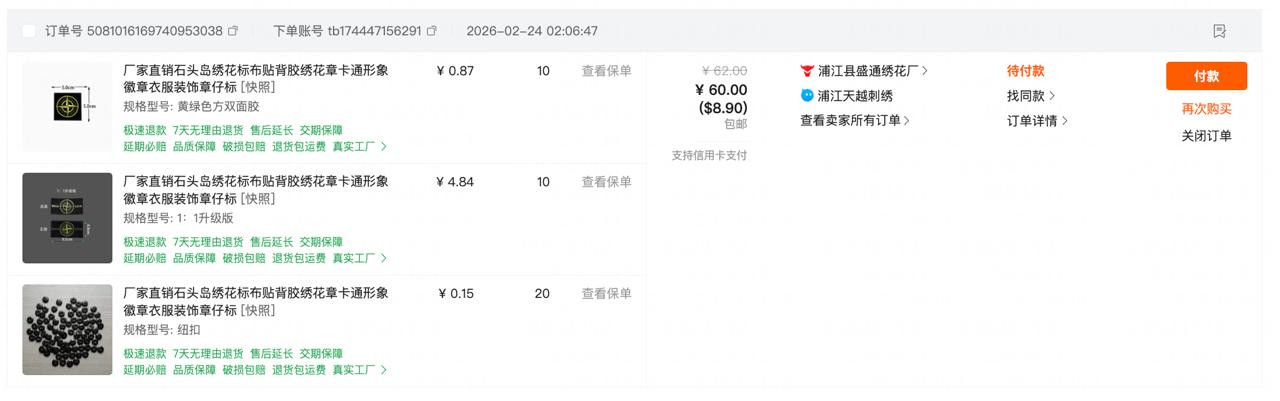This screenshot has height=401, width=1280.
Task: Expand first item's service guarantees arrow
Action: (x=384, y=146)
